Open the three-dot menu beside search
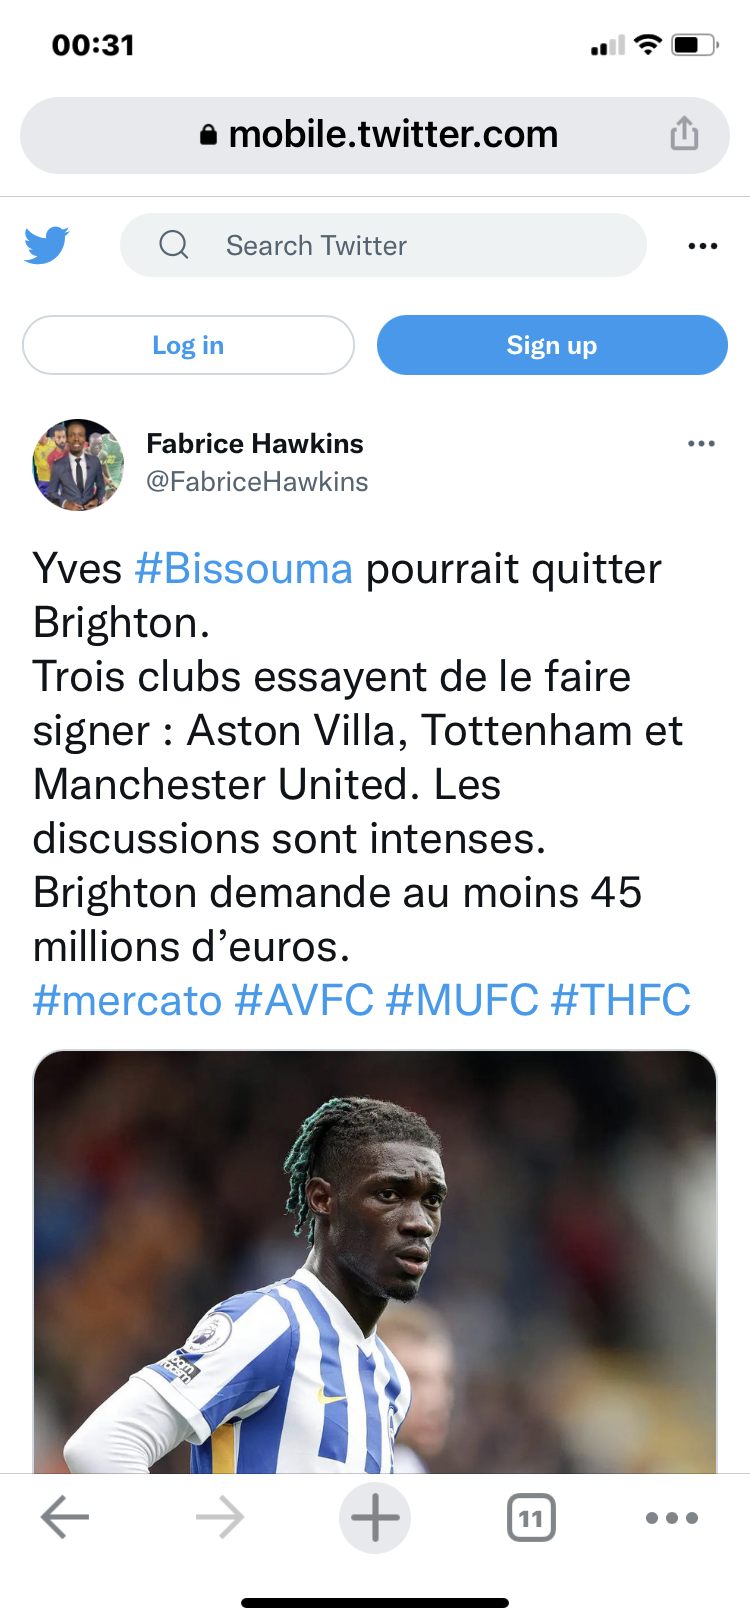The image size is (750, 1624). pyautogui.click(x=703, y=246)
